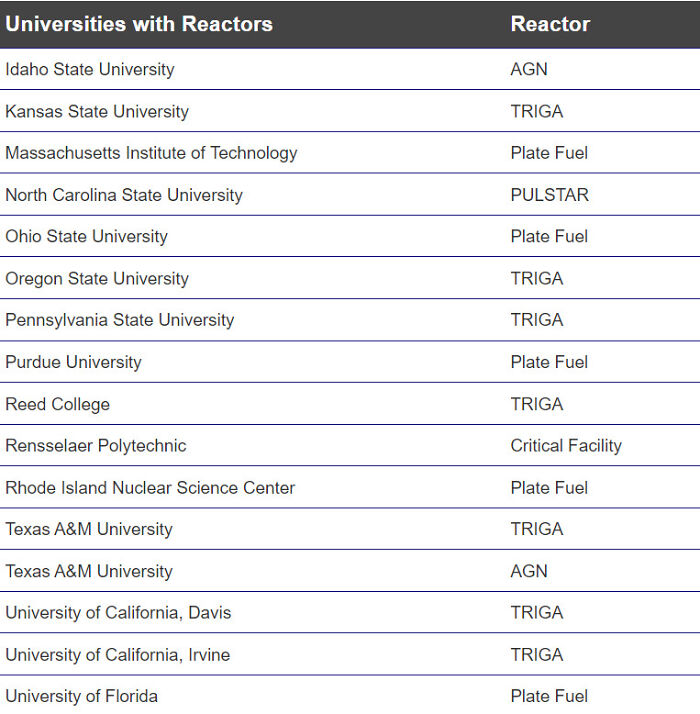
Task: Select AGN reactor cell for Idaho State
Action: (x=529, y=69)
